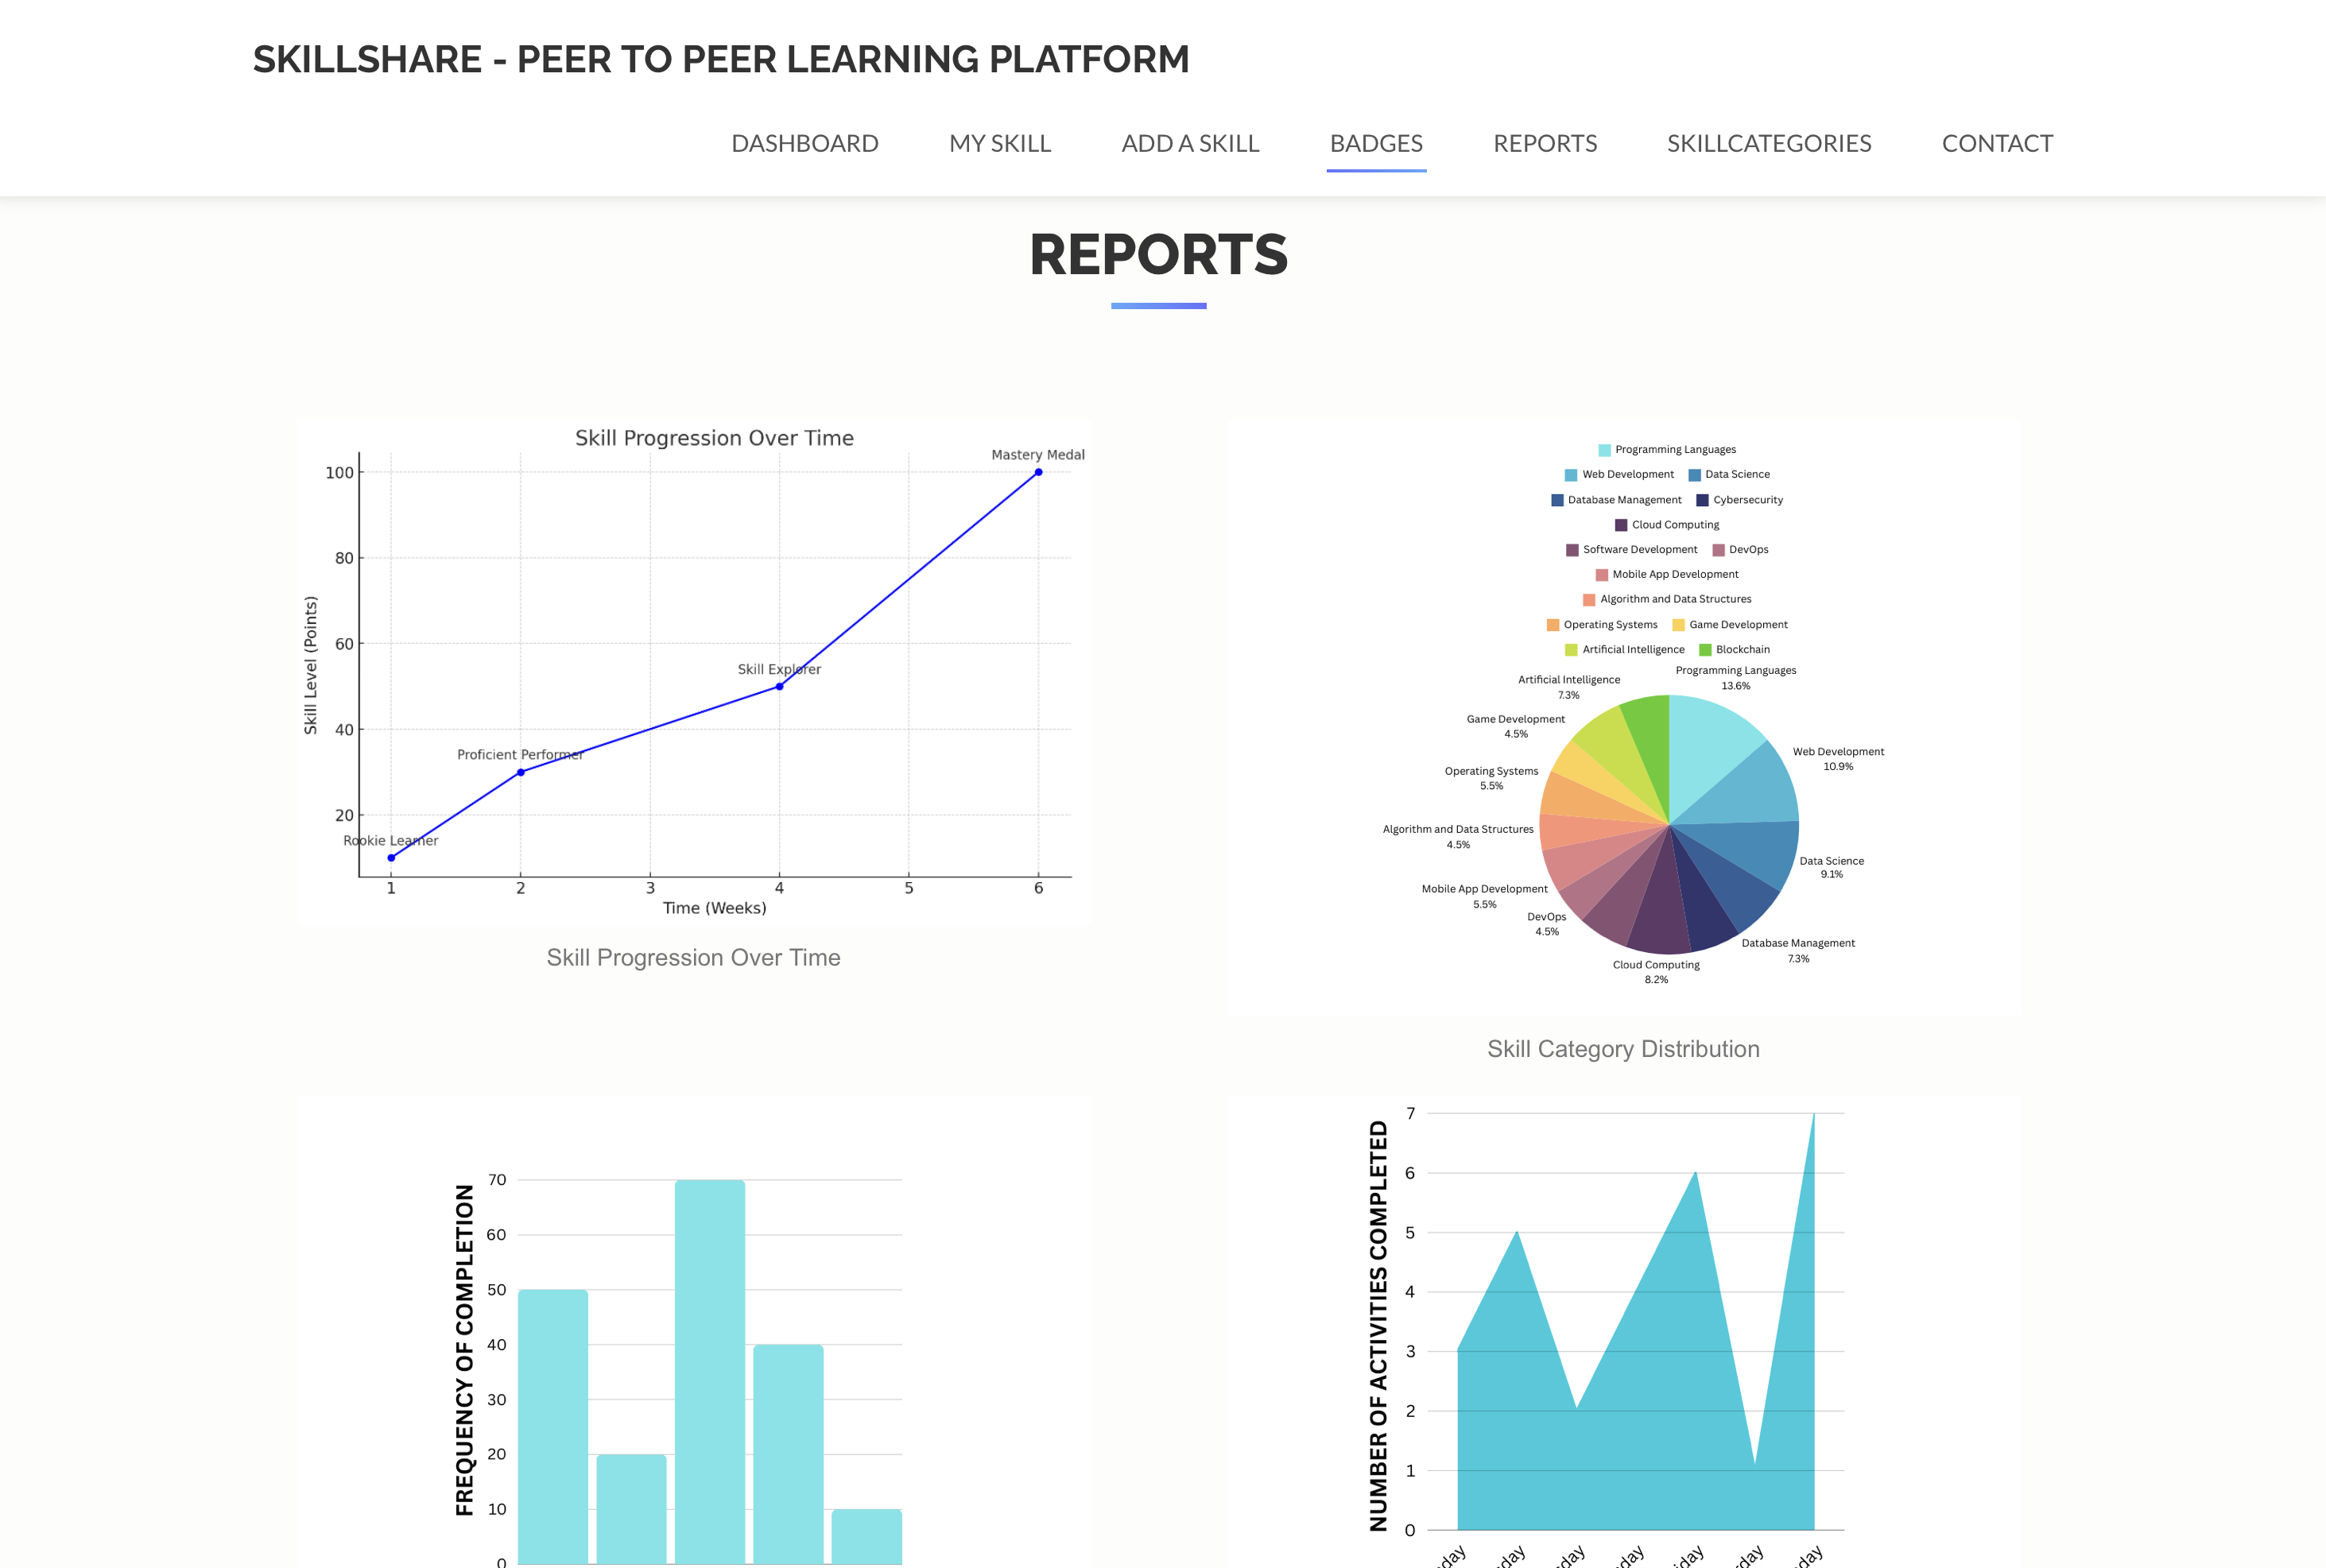Click the Skill Progression line chart image

point(693,670)
